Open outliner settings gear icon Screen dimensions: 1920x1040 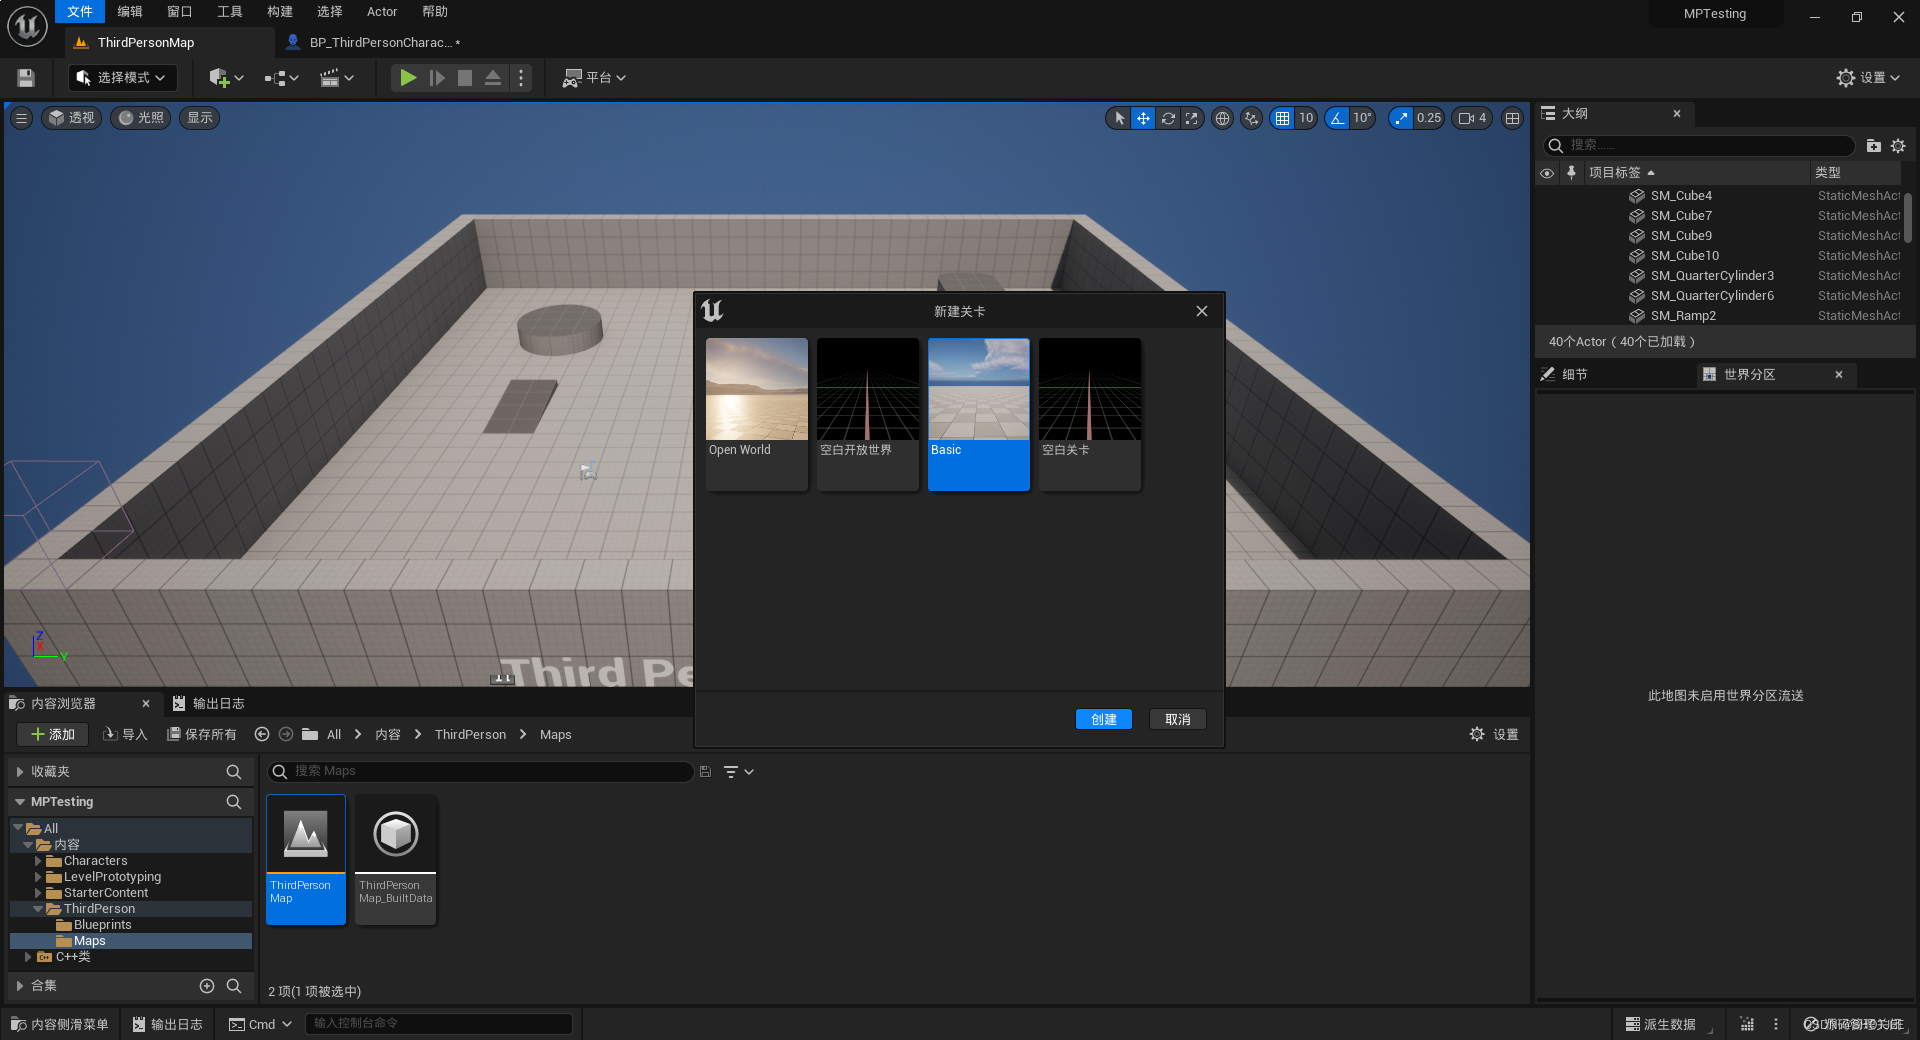(x=1898, y=145)
